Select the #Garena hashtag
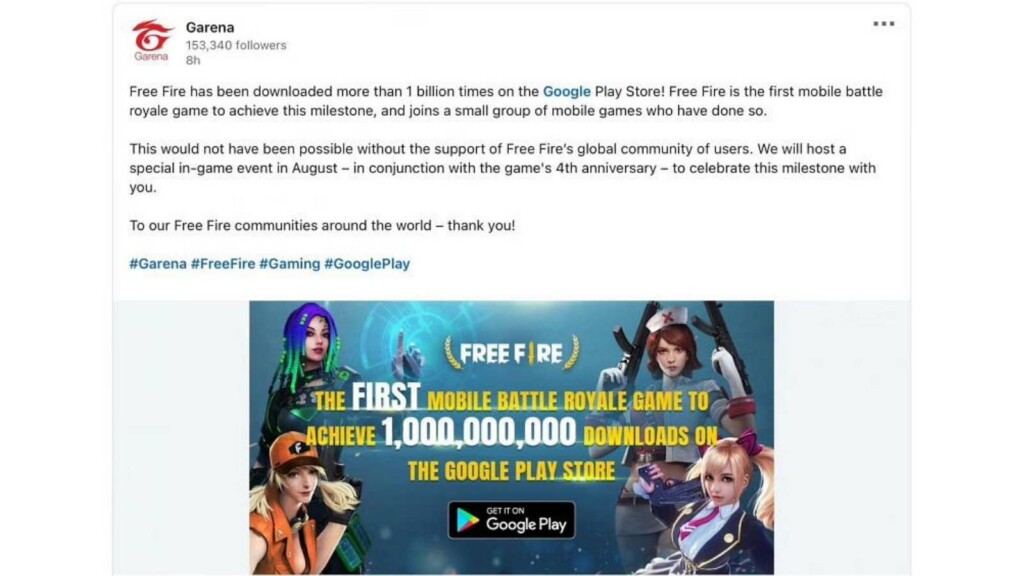Viewport: 1024px width, 576px height. (x=157, y=264)
